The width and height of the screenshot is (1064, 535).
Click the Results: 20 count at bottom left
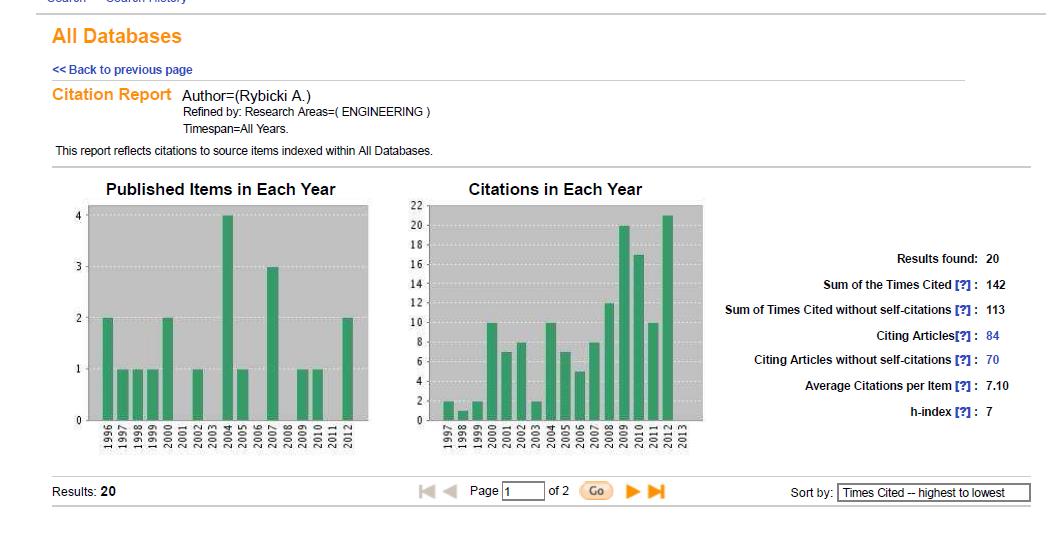pos(84,492)
